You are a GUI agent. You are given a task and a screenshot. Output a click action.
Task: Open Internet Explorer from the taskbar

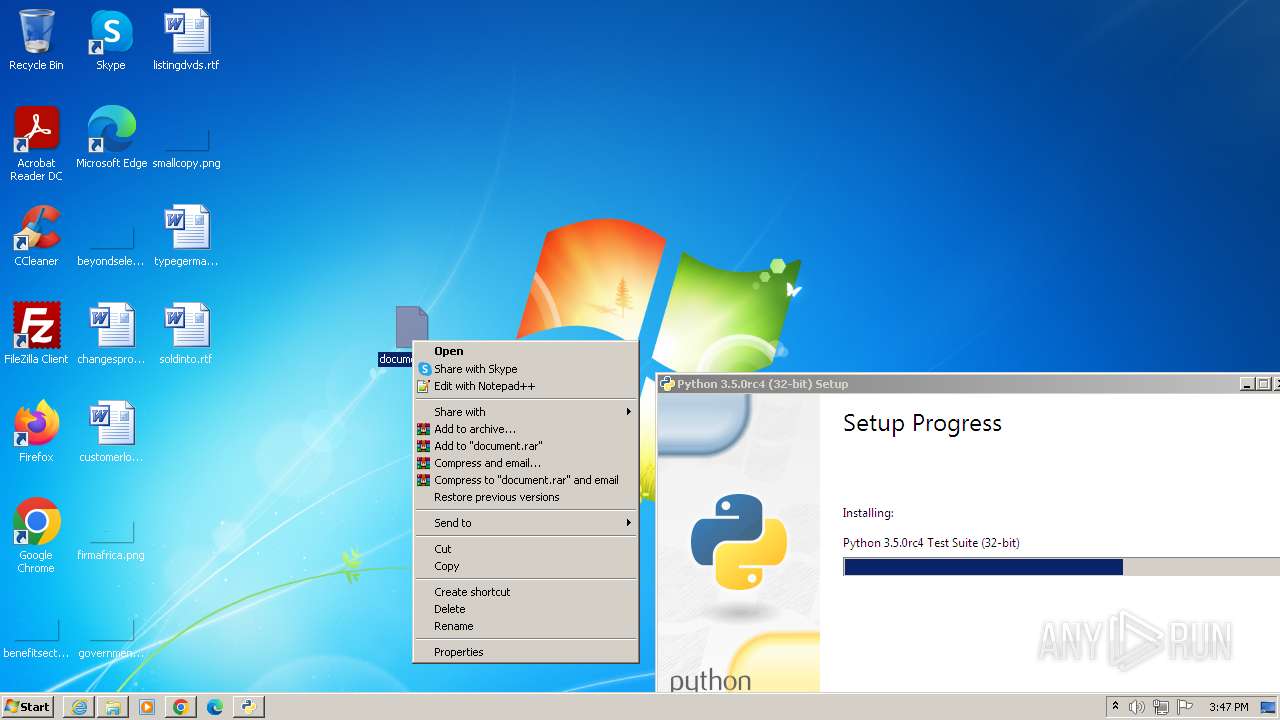(79, 707)
